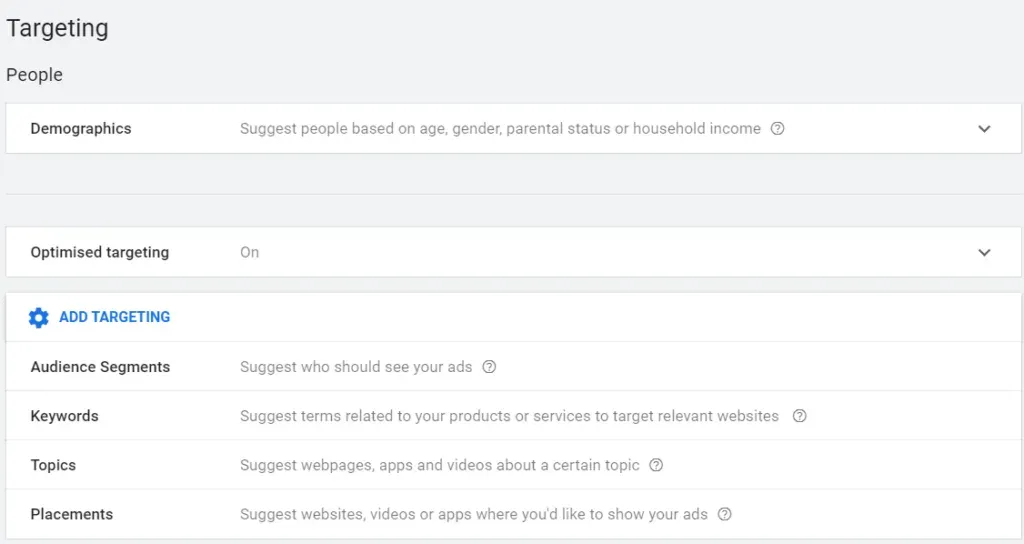Screen dimensions: 1024x544
Task: Select the Topics targeting row
Action: [513, 464]
